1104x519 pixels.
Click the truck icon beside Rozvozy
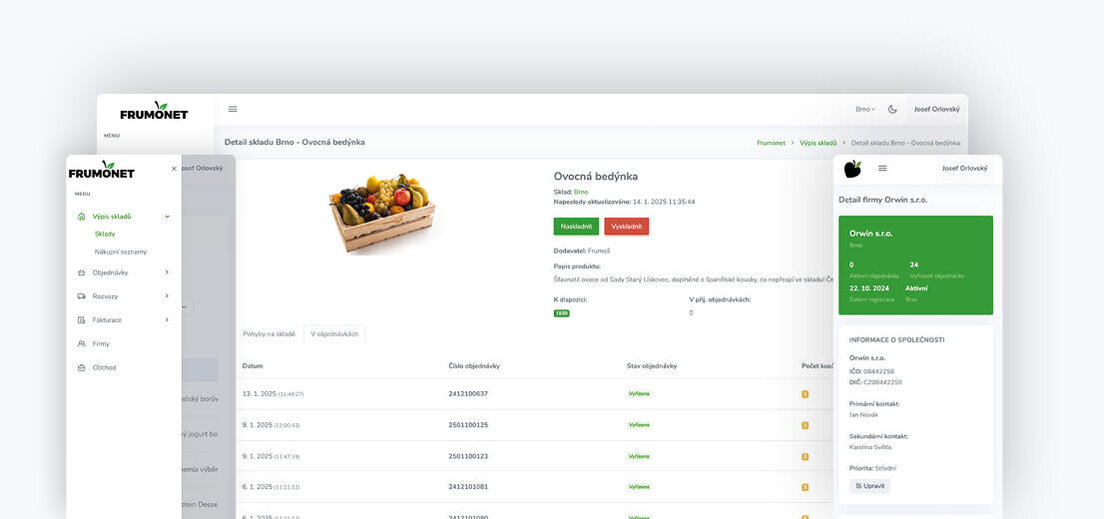pos(81,296)
